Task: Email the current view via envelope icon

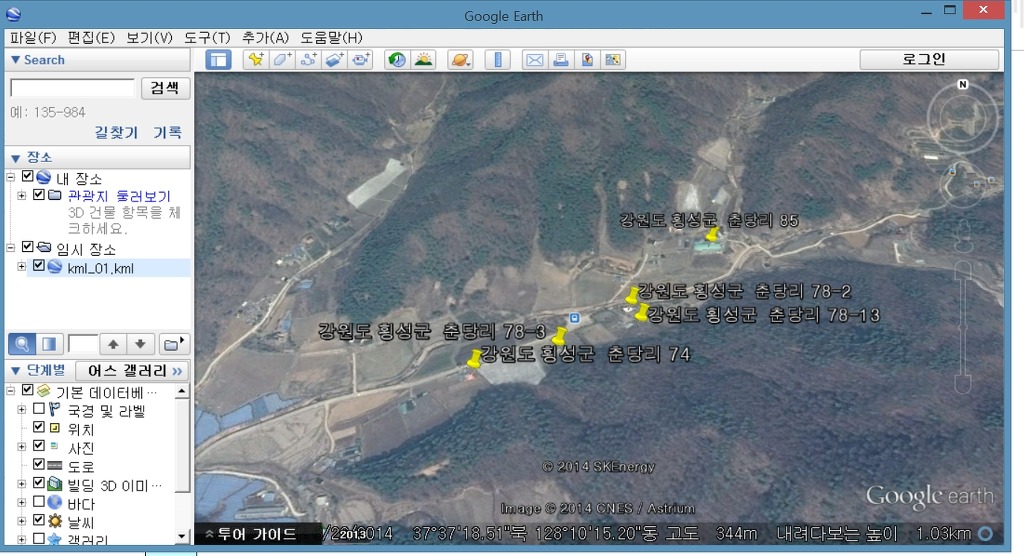Action: pyautogui.click(x=534, y=60)
